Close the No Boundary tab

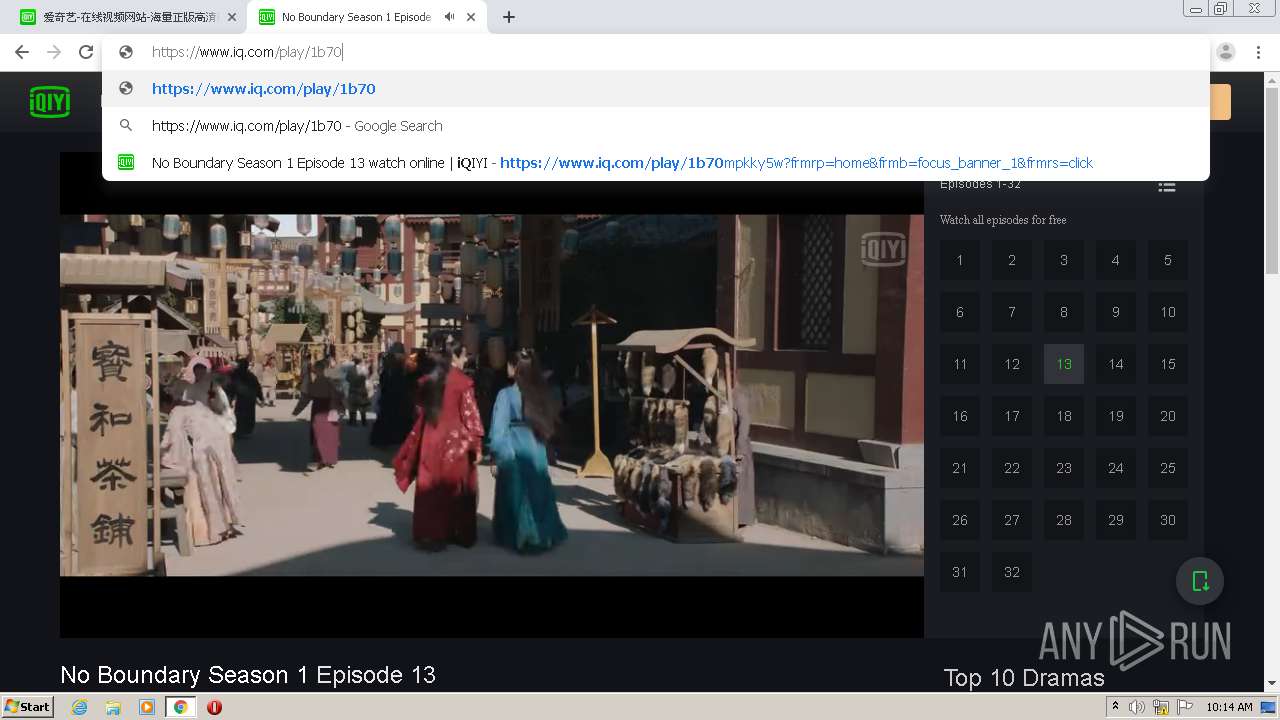(471, 17)
